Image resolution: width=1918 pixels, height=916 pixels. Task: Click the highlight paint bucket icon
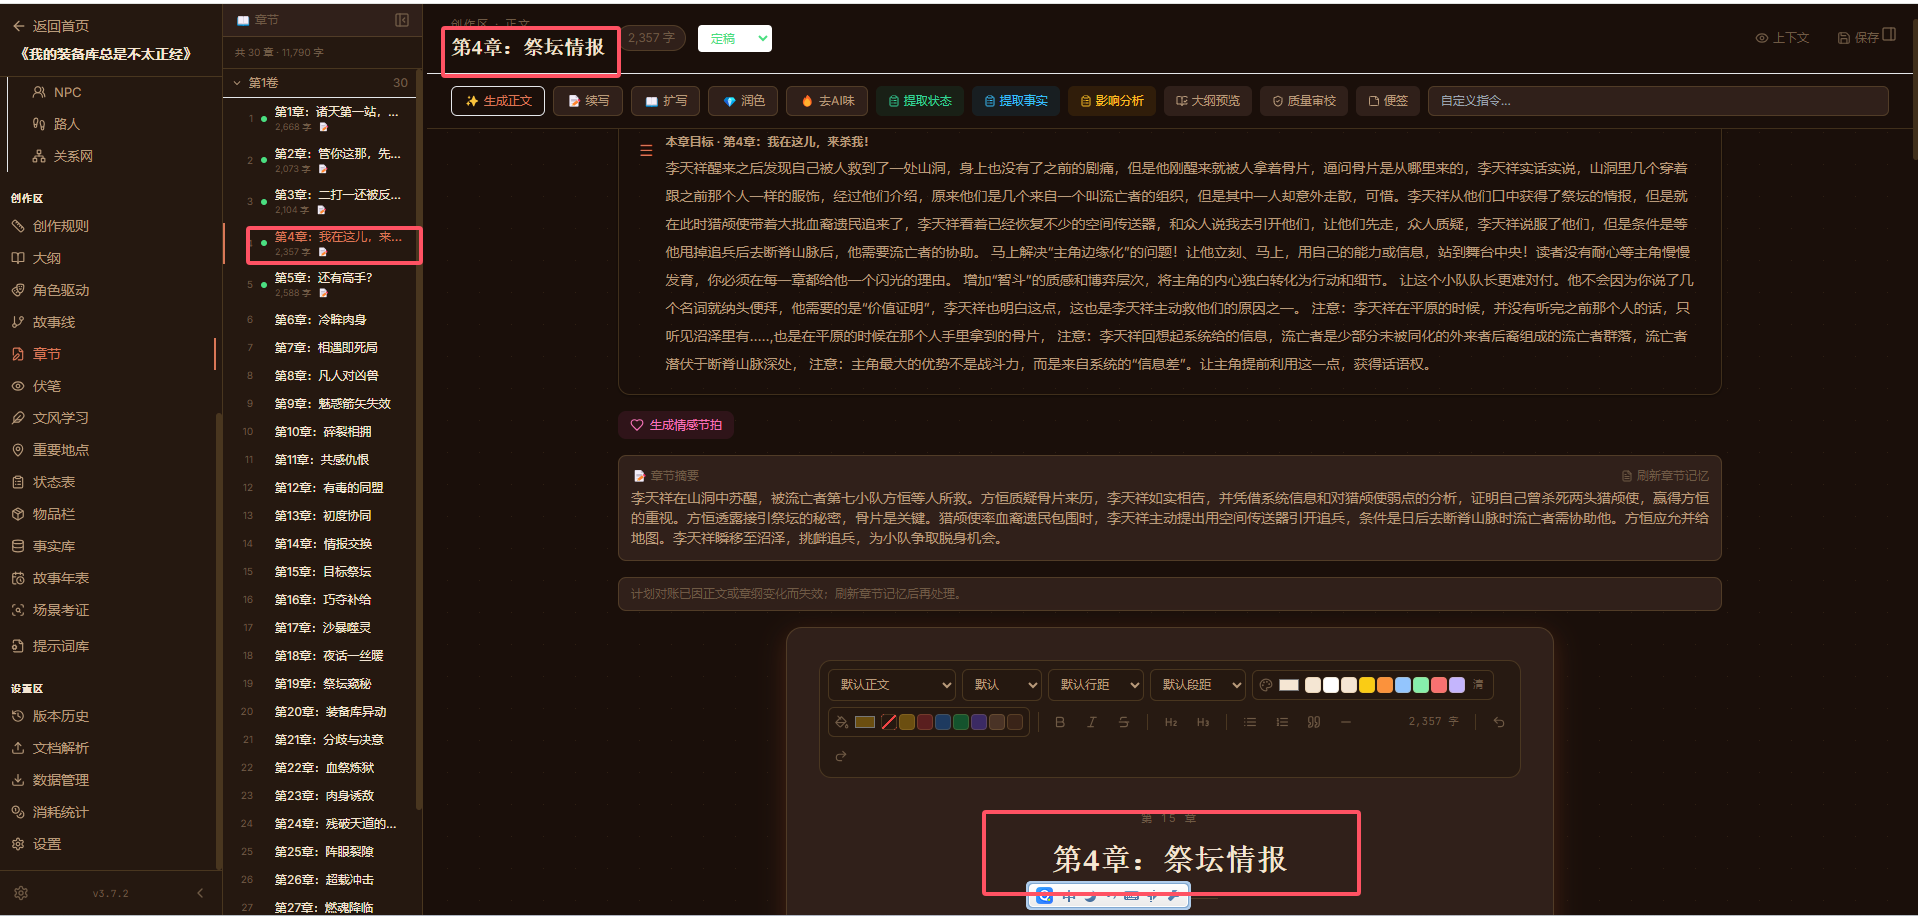842,722
